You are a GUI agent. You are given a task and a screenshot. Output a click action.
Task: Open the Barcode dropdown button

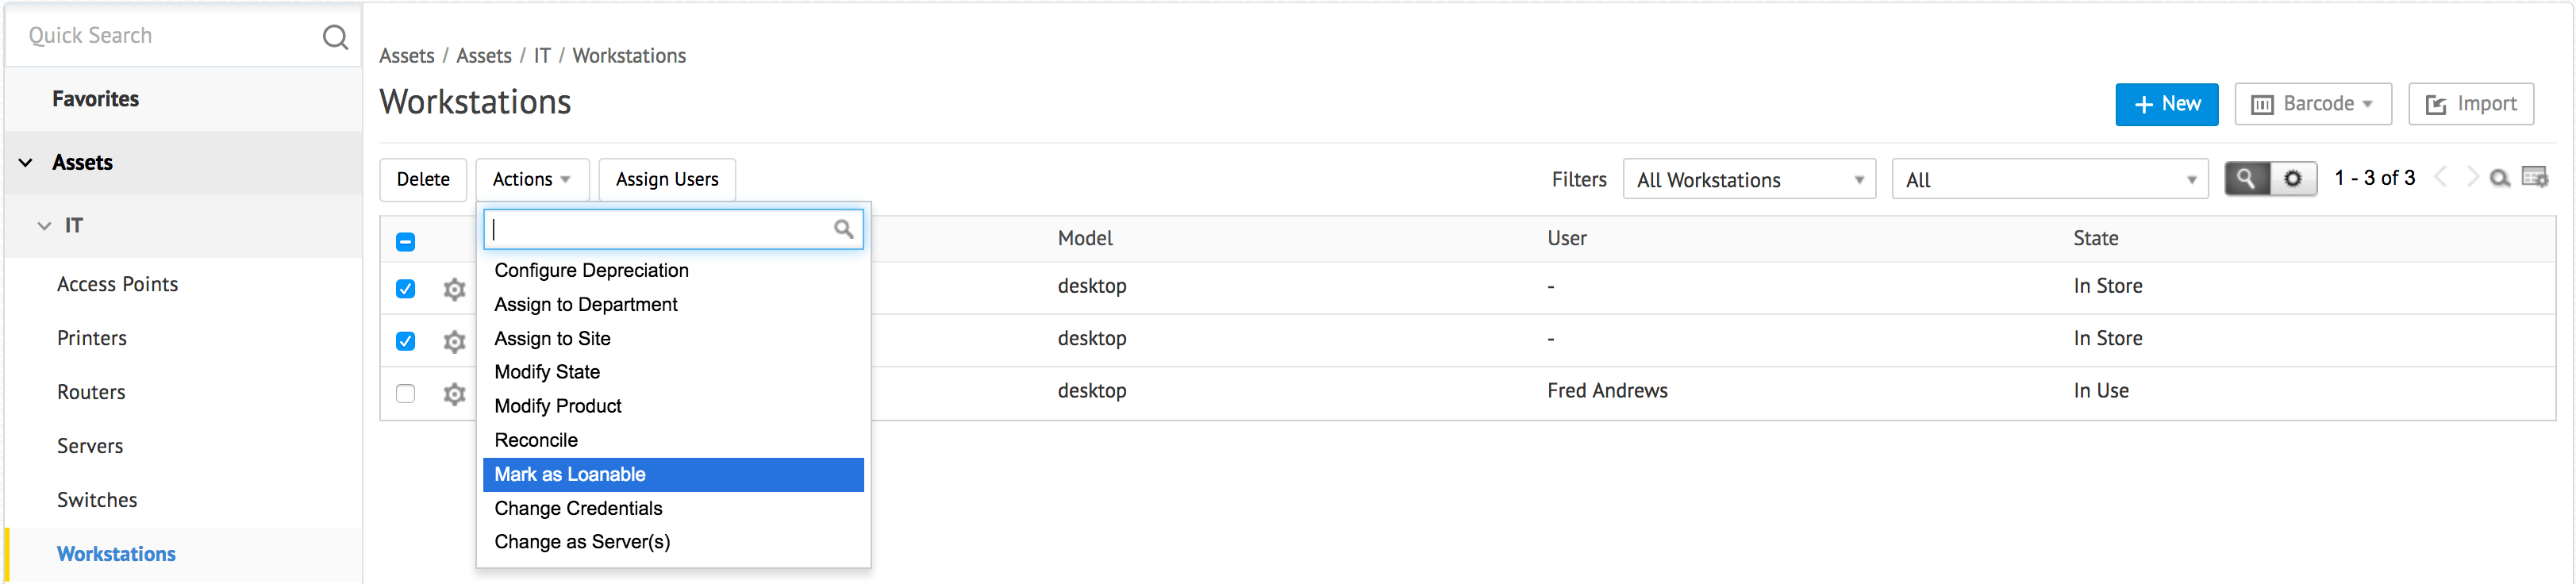[x=2312, y=104]
